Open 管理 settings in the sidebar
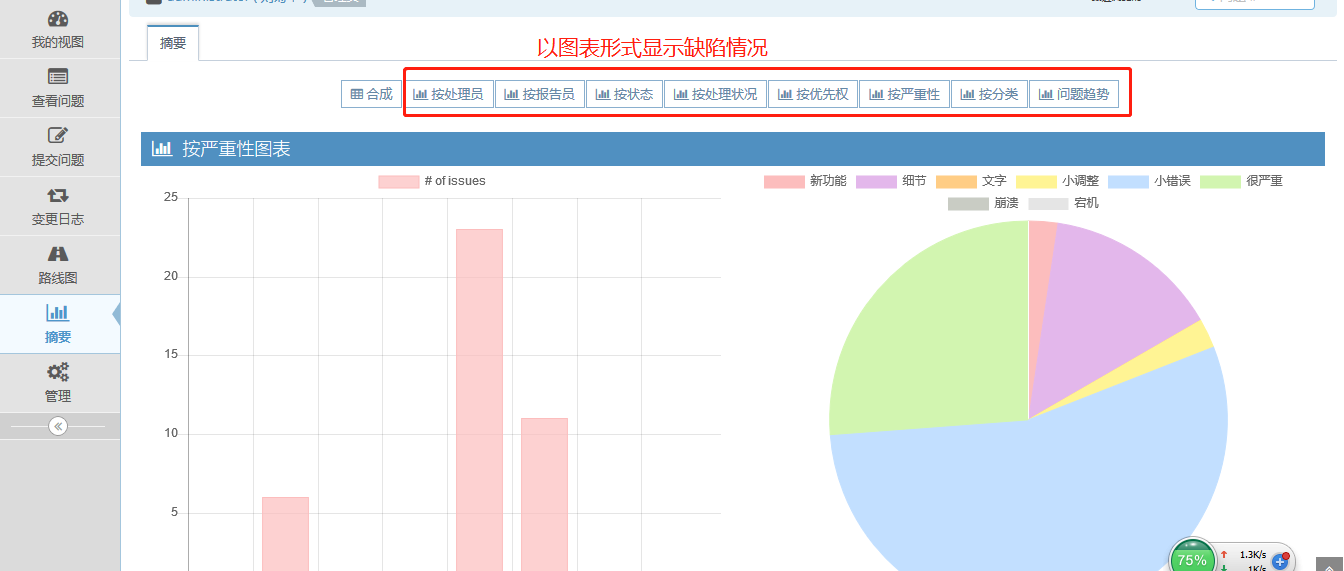 click(x=59, y=383)
